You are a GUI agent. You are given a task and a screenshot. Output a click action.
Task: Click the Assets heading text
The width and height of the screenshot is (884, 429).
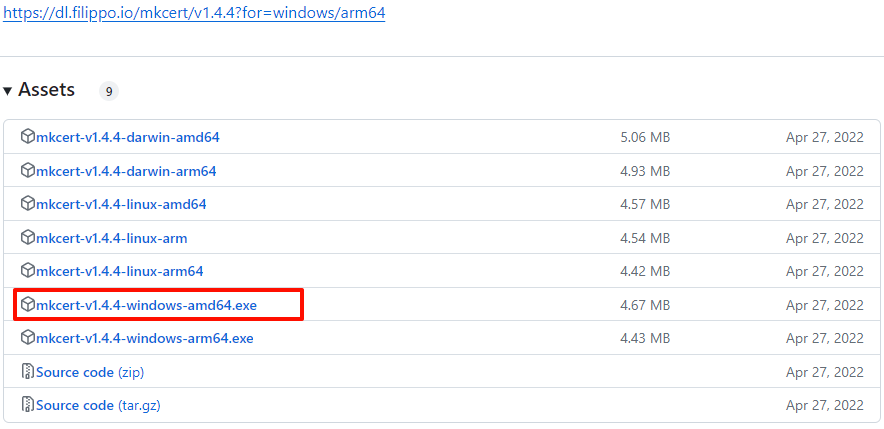46,90
